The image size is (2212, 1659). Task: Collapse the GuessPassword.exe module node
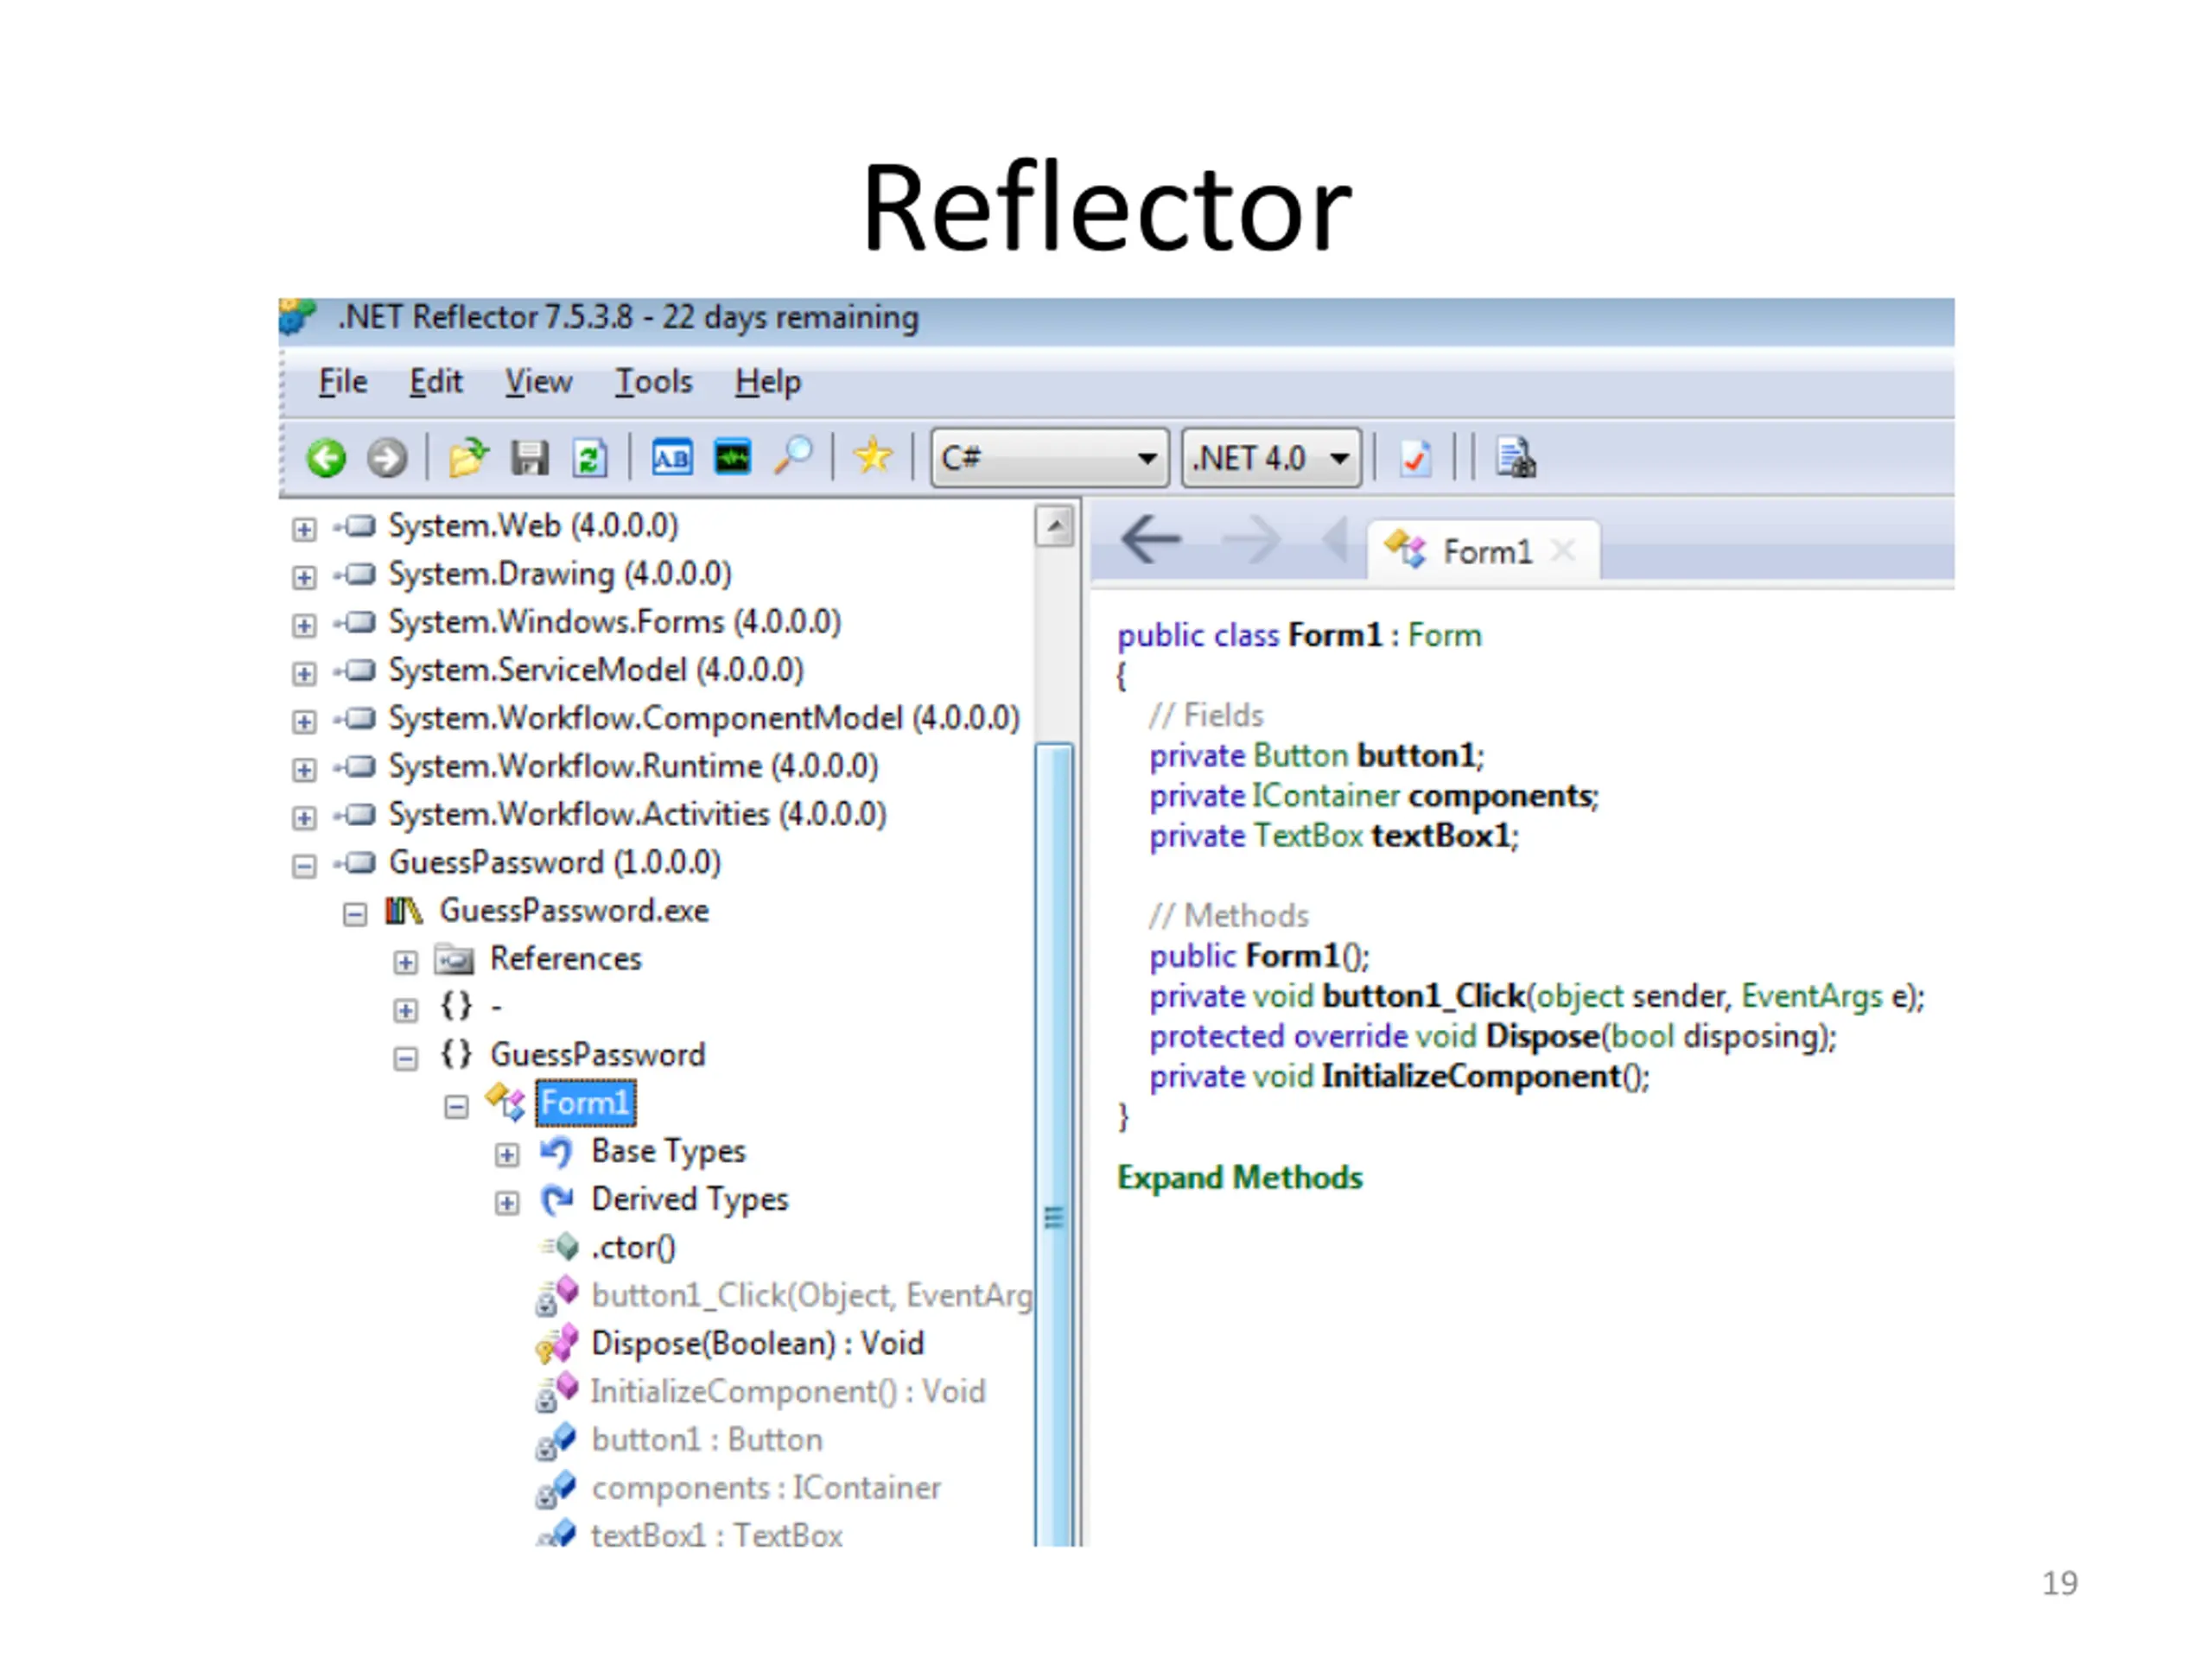tap(355, 914)
